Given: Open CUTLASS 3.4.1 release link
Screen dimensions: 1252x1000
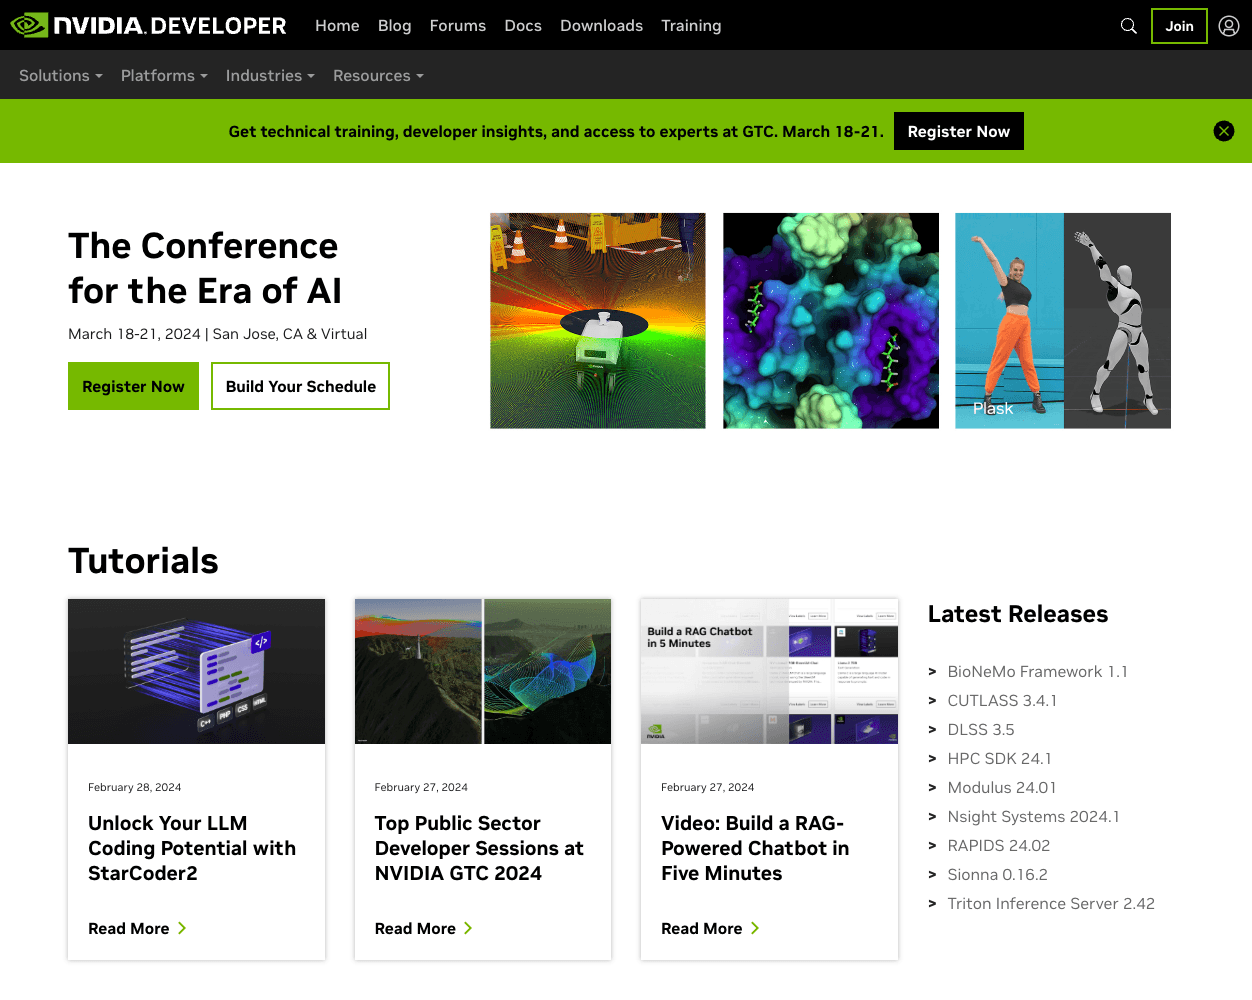Looking at the screenshot, I should coord(1002,701).
